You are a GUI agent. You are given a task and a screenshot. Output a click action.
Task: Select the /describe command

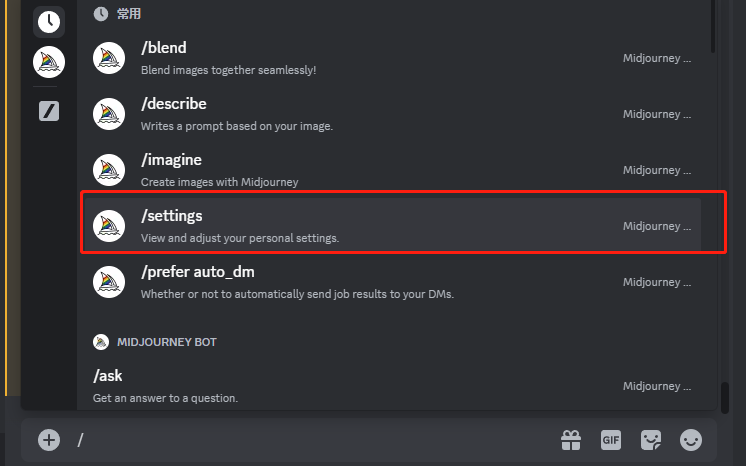pyautogui.click(x=393, y=114)
